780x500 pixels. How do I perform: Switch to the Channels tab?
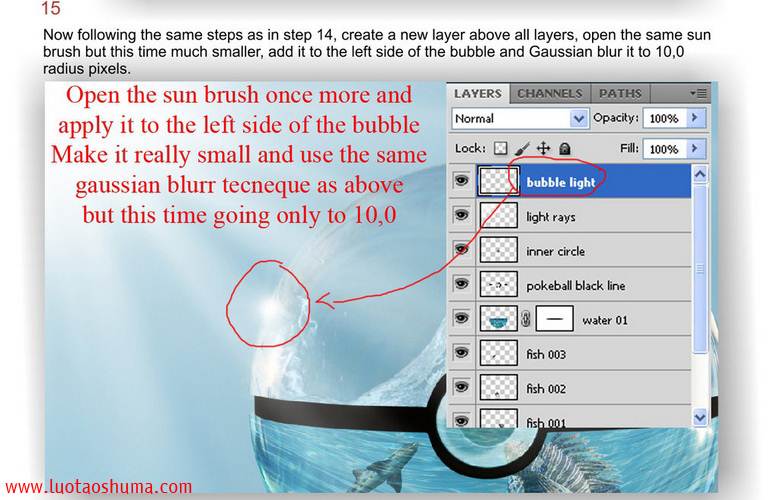pyautogui.click(x=550, y=94)
